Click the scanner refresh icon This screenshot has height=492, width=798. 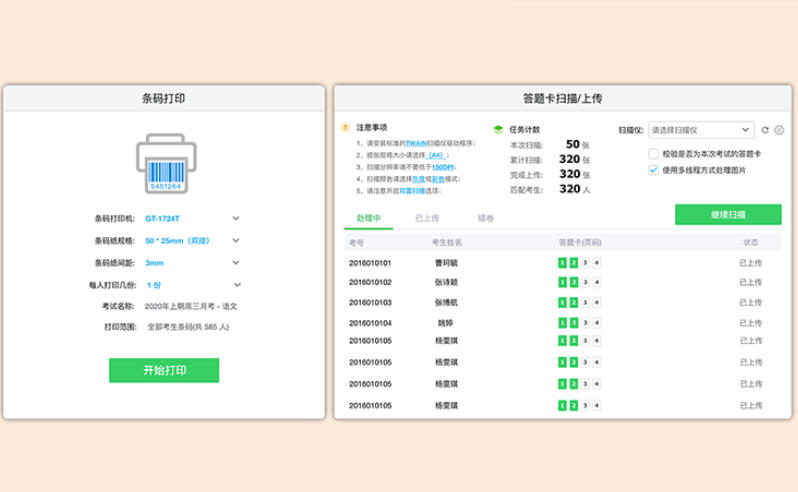click(x=765, y=130)
